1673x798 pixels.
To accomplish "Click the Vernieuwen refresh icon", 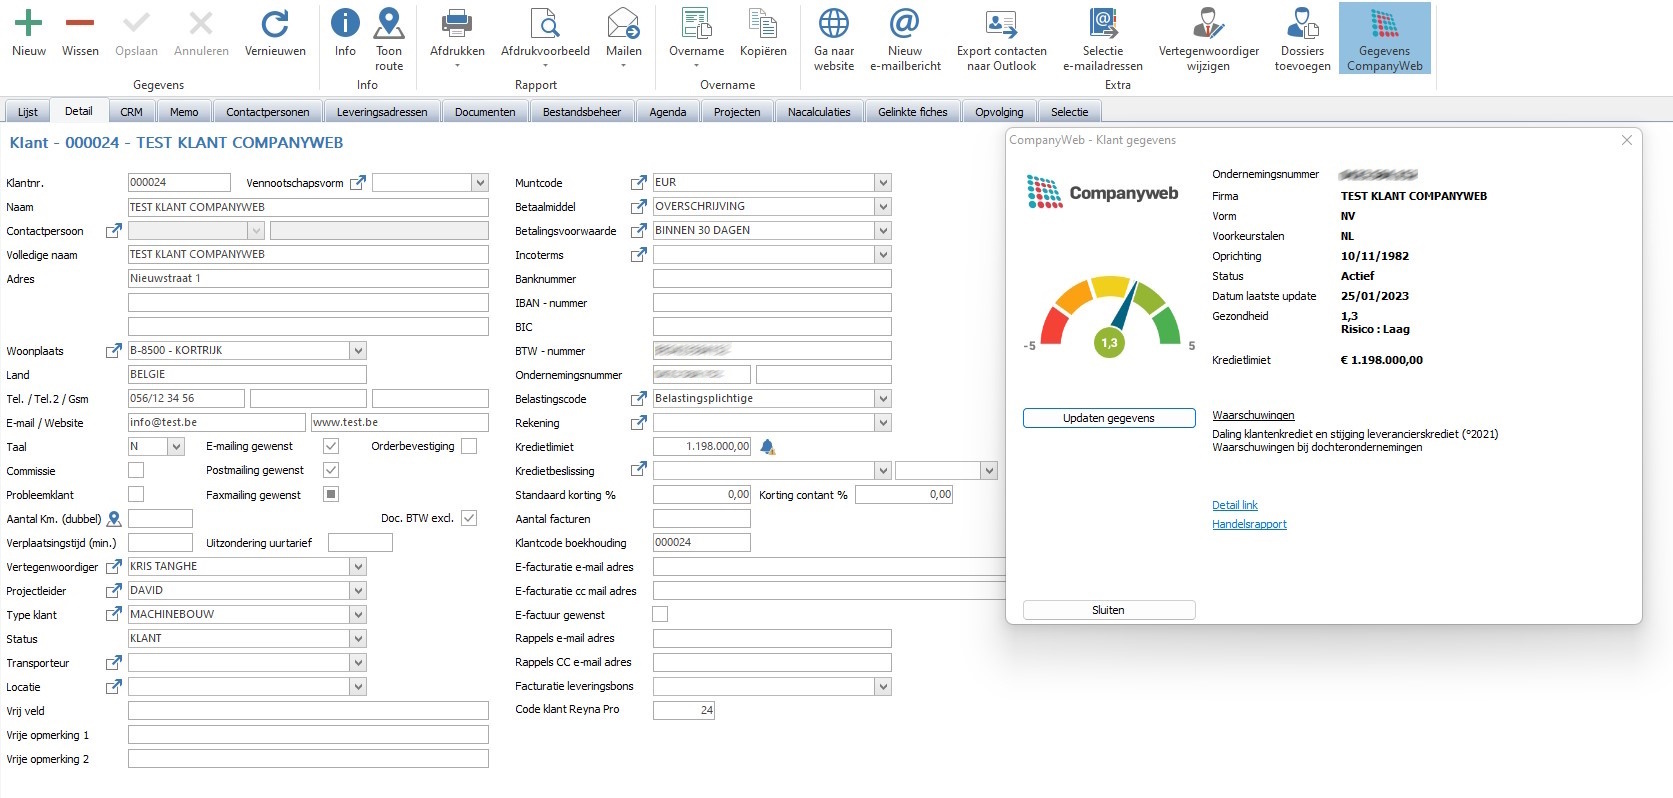I will click(x=275, y=22).
